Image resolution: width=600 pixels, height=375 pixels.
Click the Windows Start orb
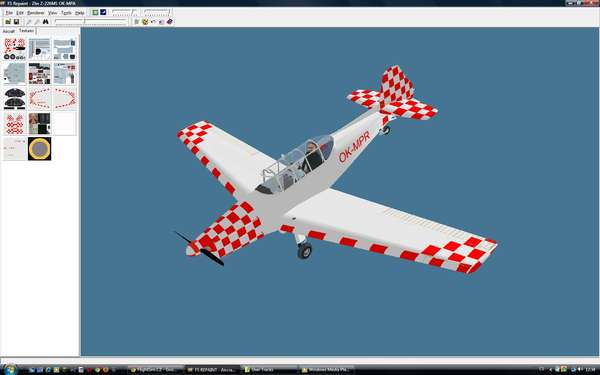pos(10,369)
